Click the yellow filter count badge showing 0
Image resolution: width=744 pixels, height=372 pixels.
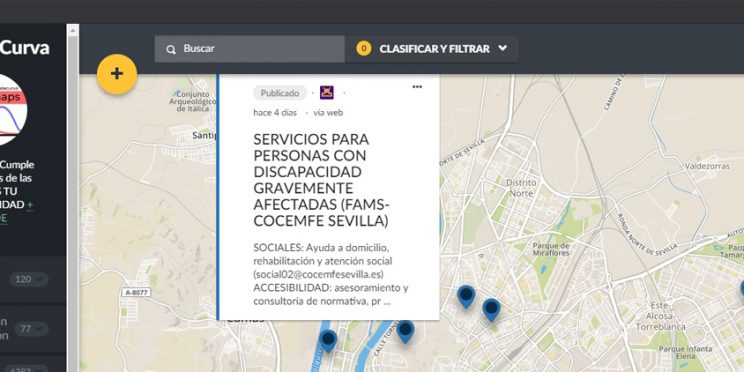(x=364, y=49)
